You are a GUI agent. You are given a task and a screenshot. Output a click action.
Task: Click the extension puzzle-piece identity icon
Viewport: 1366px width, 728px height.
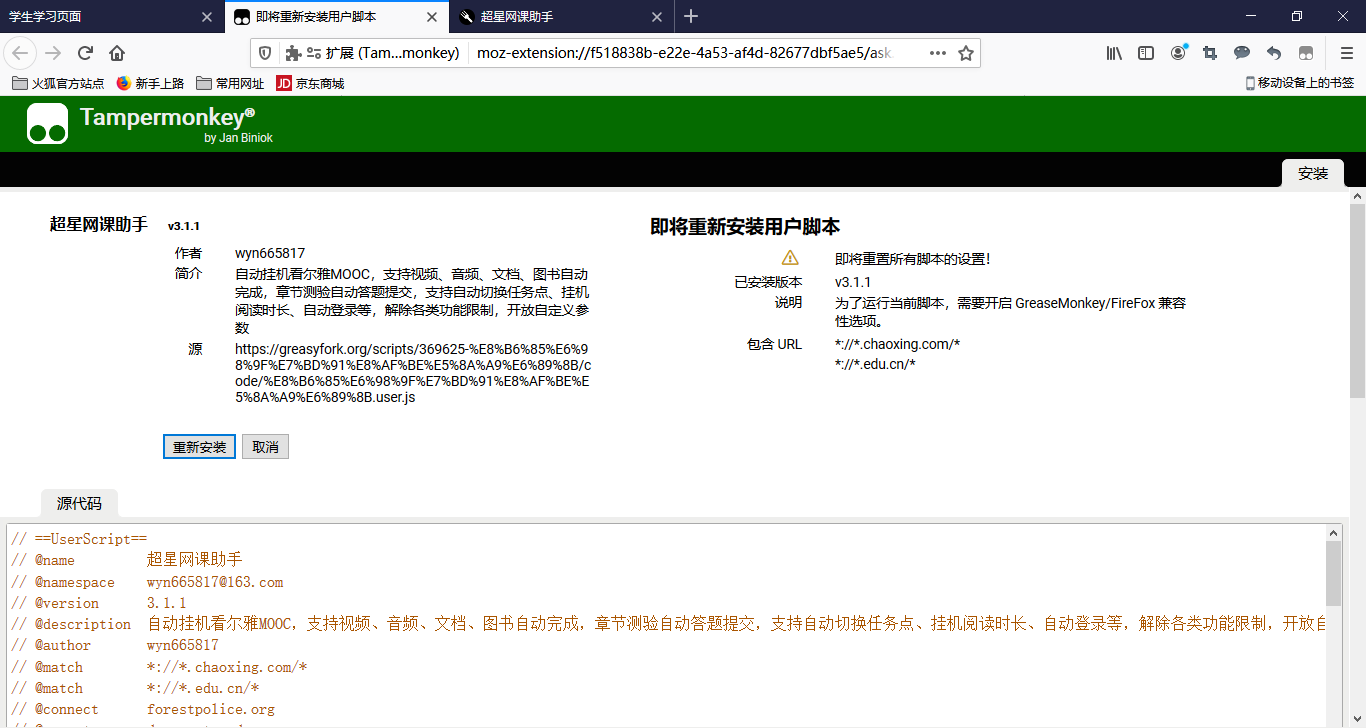click(293, 53)
